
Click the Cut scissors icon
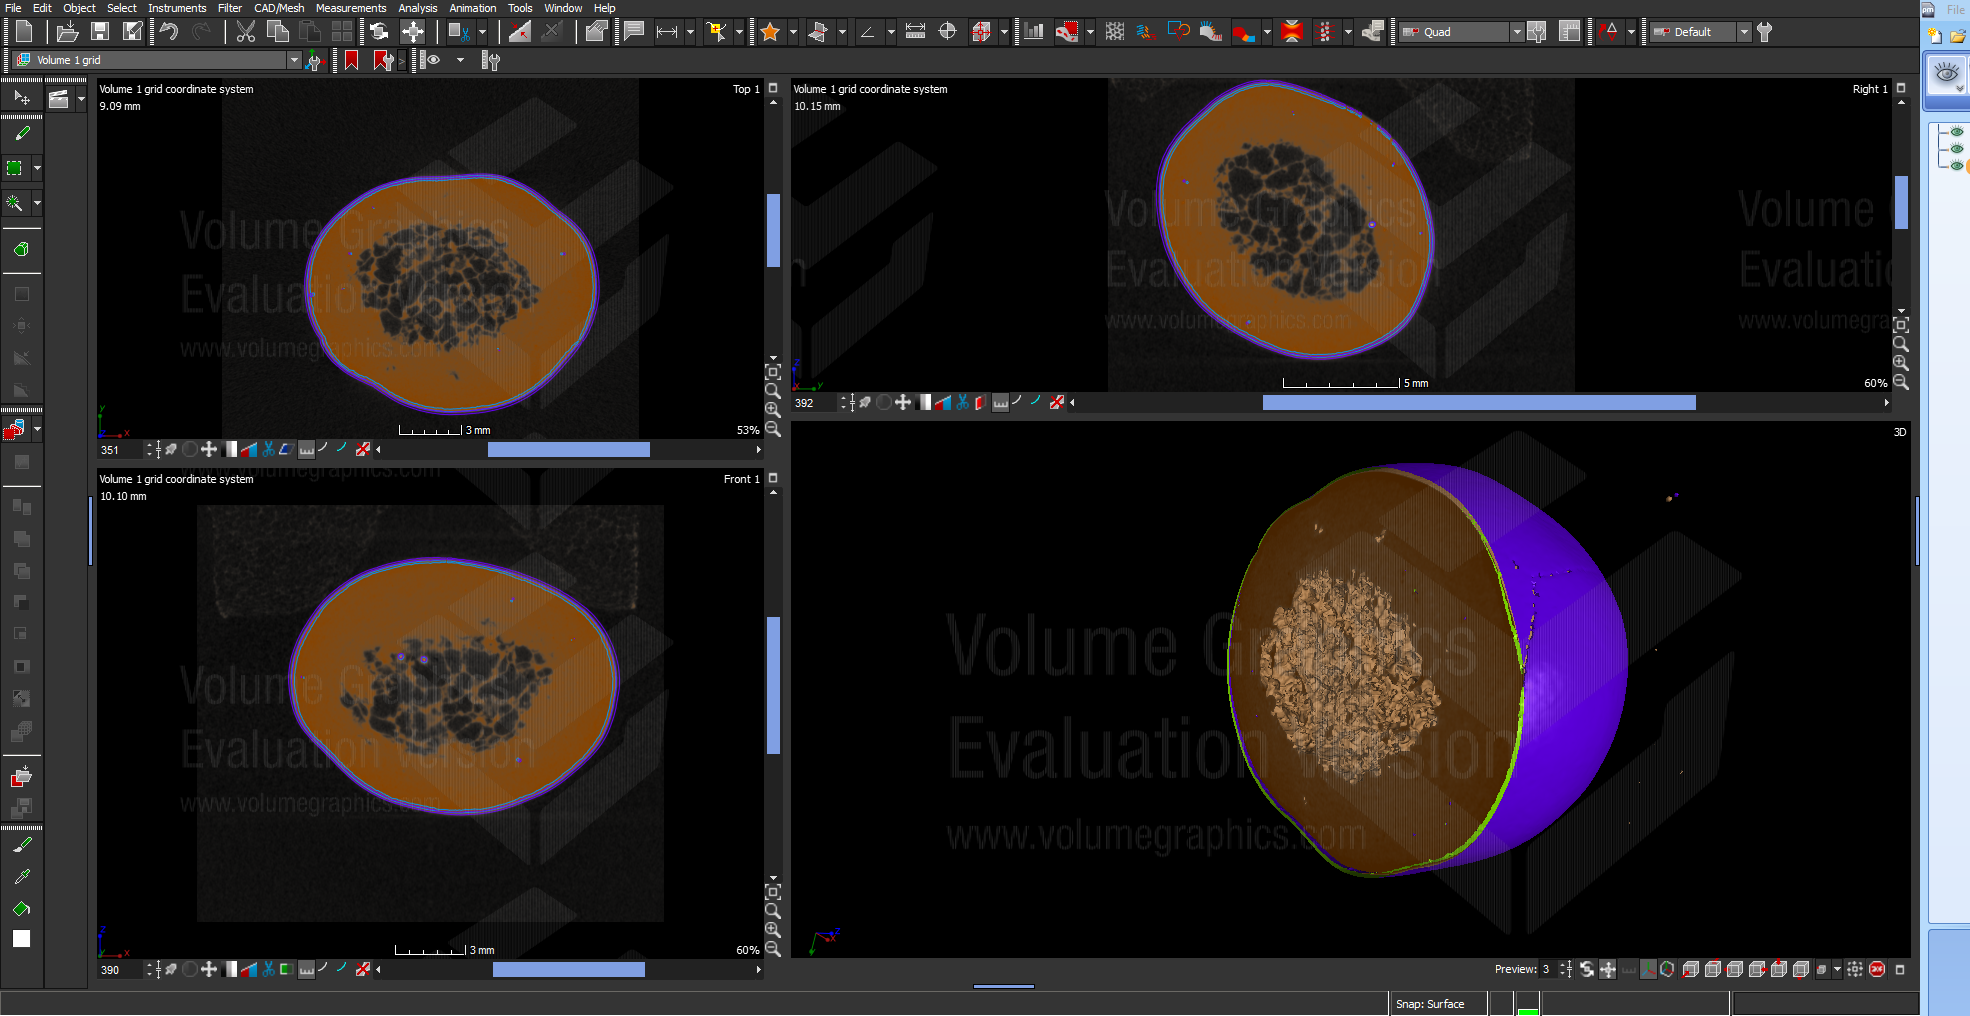[x=245, y=32]
